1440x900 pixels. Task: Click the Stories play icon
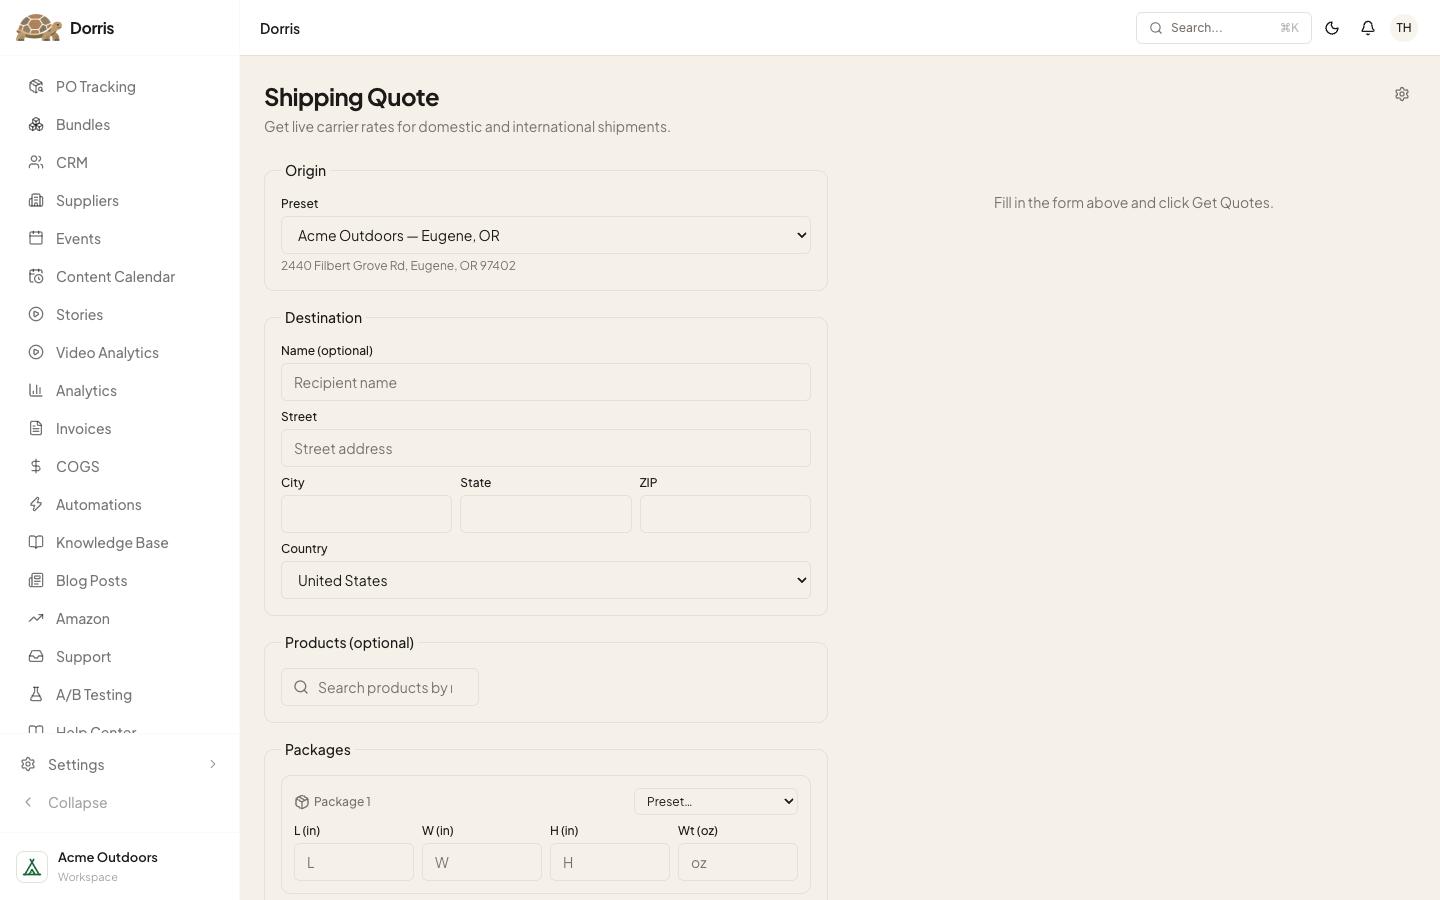pyautogui.click(x=36, y=314)
